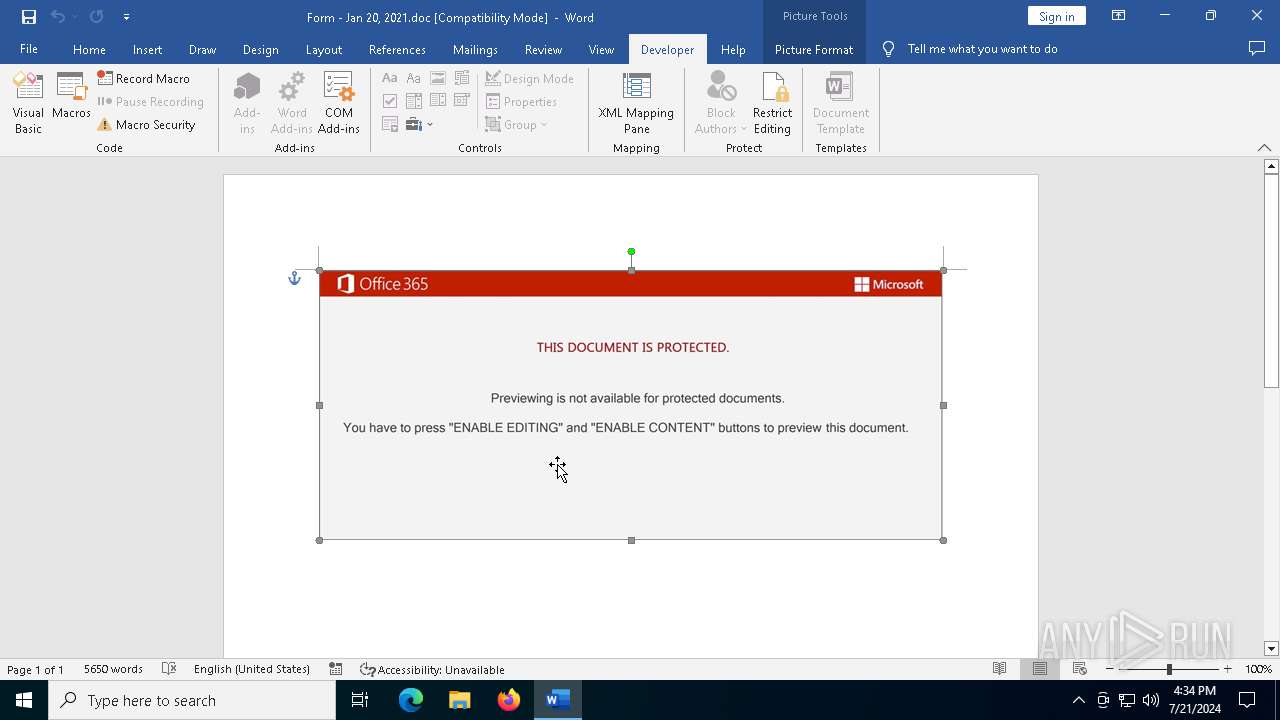Save the document from Quick Access Toolbar

(x=29, y=16)
